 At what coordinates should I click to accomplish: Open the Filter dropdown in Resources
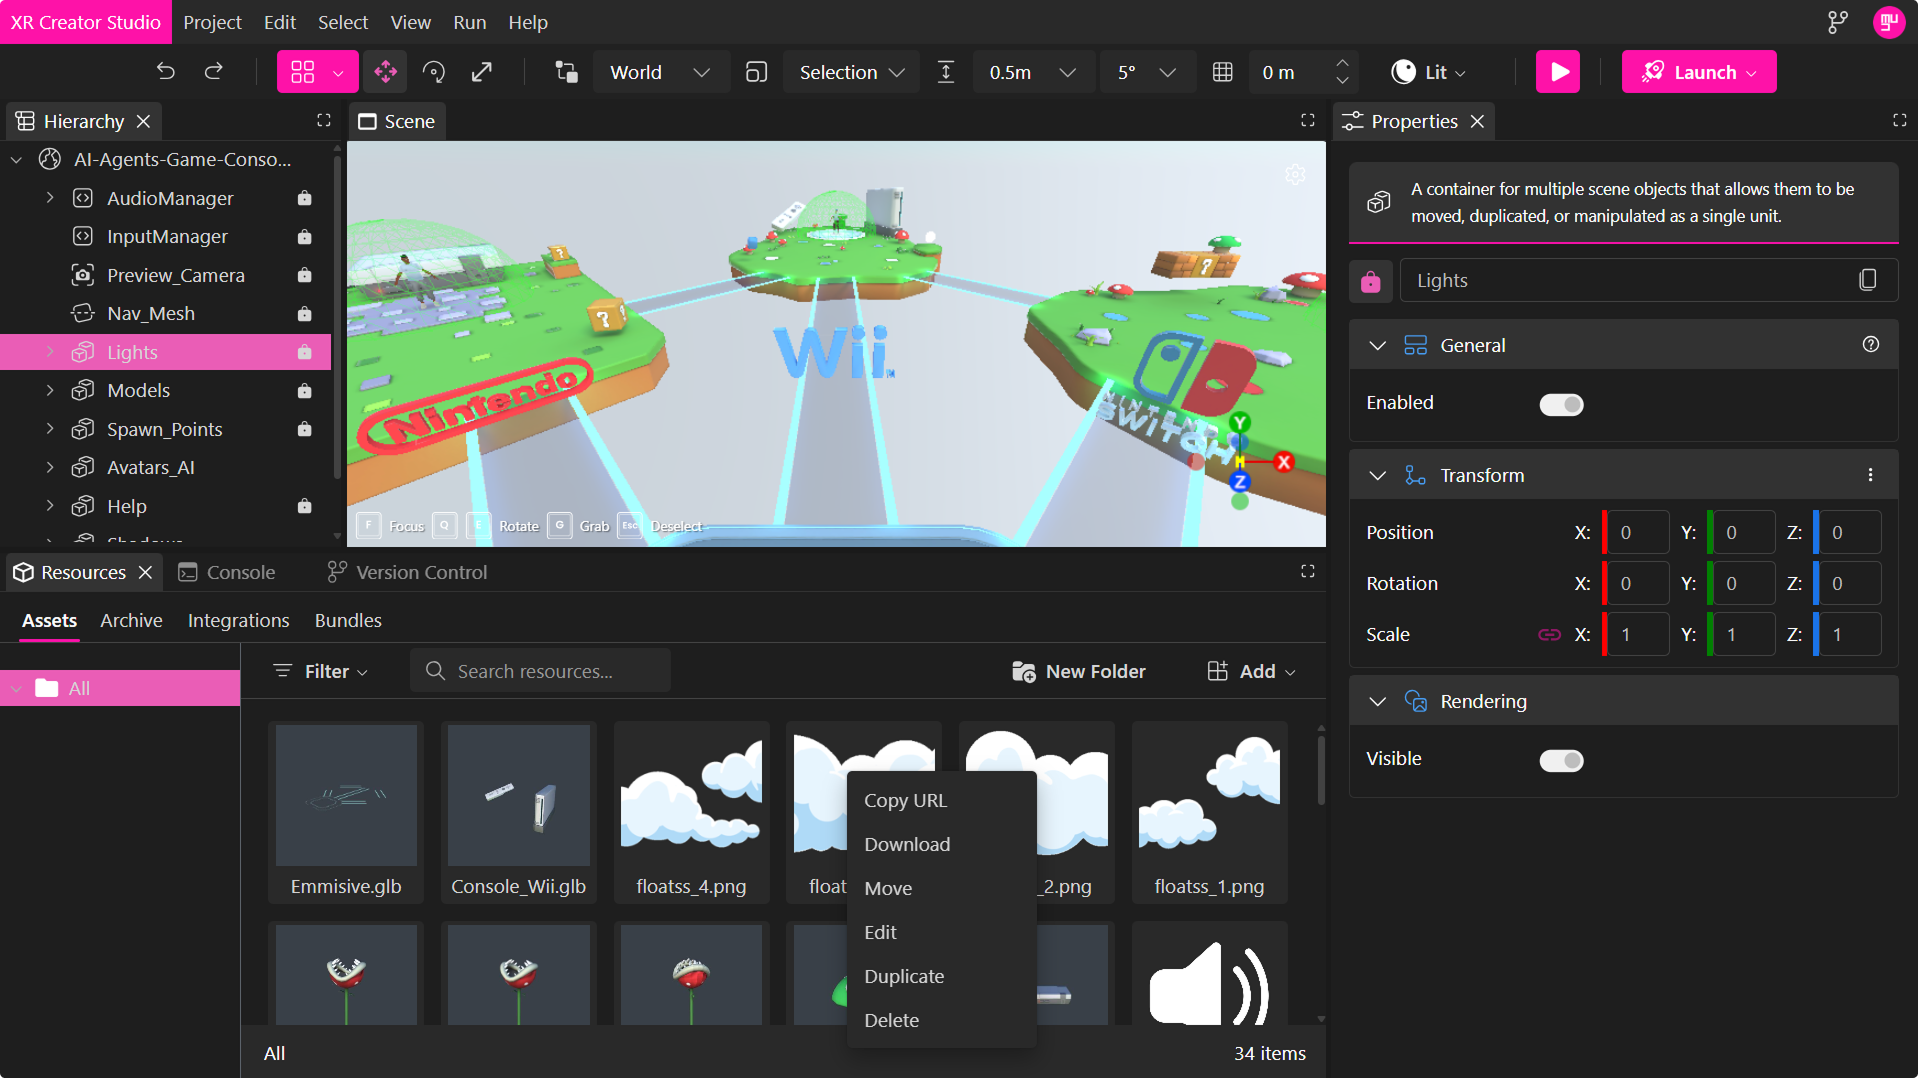click(x=321, y=671)
